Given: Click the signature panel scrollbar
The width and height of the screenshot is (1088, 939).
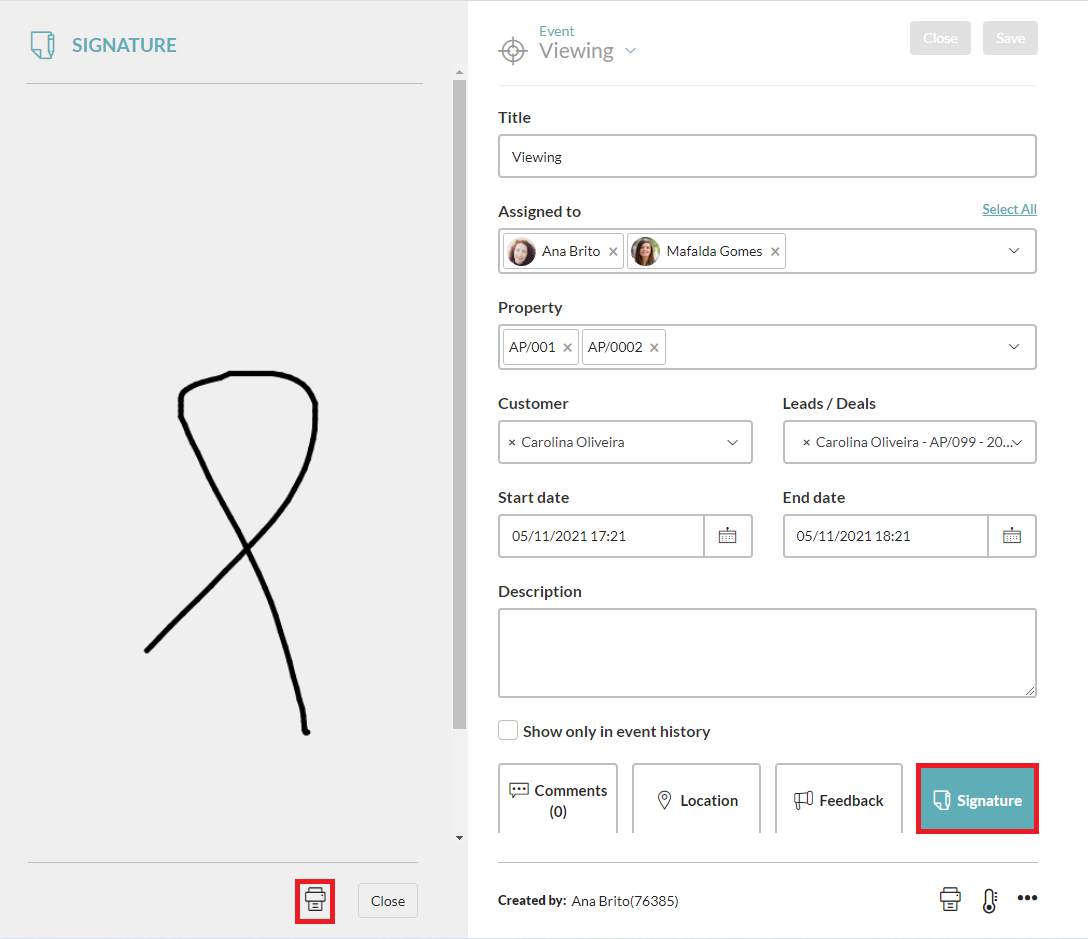Looking at the screenshot, I should click(459, 404).
